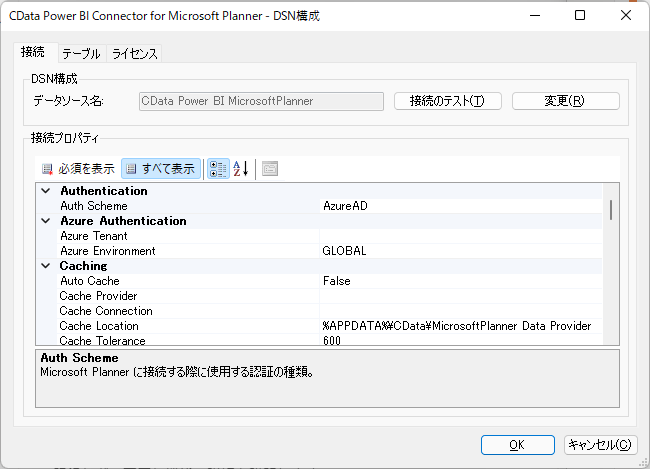The image size is (650, 469).
Task: Click the 変更 button
Action: (x=565, y=101)
